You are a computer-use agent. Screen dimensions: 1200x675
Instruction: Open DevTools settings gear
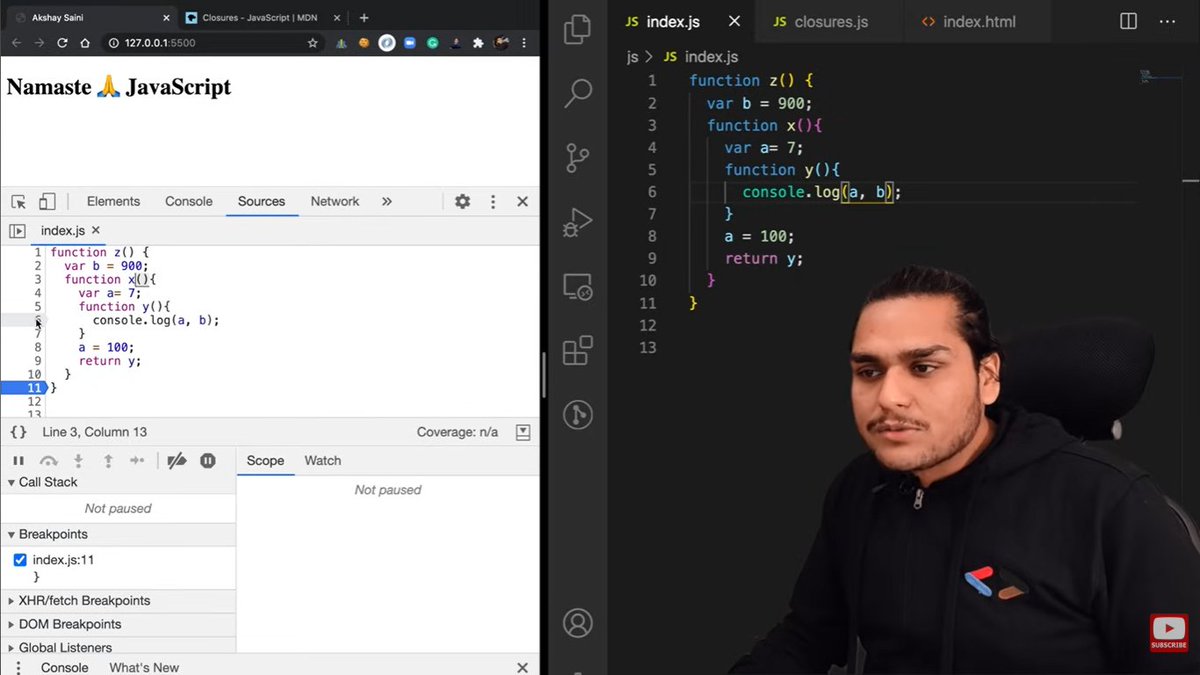point(462,201)
